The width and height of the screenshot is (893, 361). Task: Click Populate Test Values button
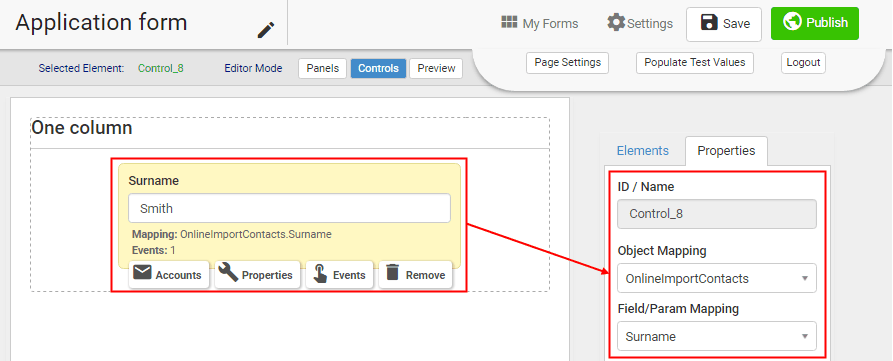click(x=695, y=63)
